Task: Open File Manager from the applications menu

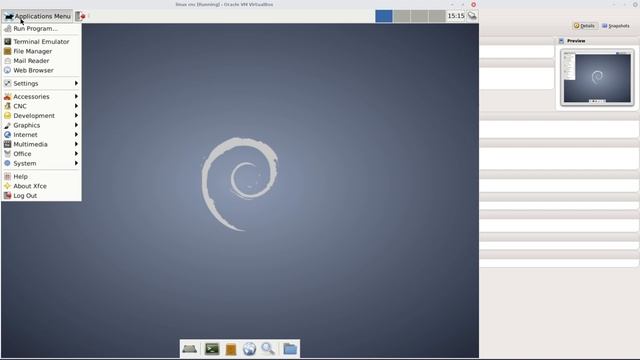Action: (x=41, y=51)
